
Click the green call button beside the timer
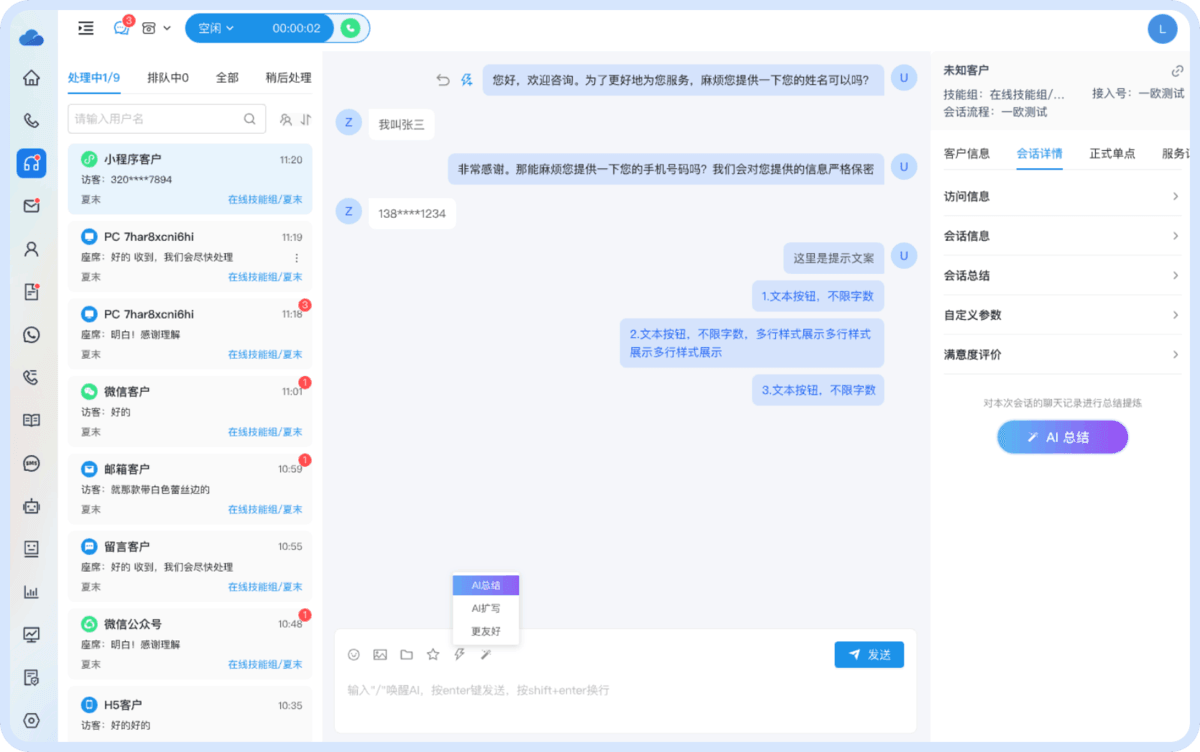pos(350,28)
